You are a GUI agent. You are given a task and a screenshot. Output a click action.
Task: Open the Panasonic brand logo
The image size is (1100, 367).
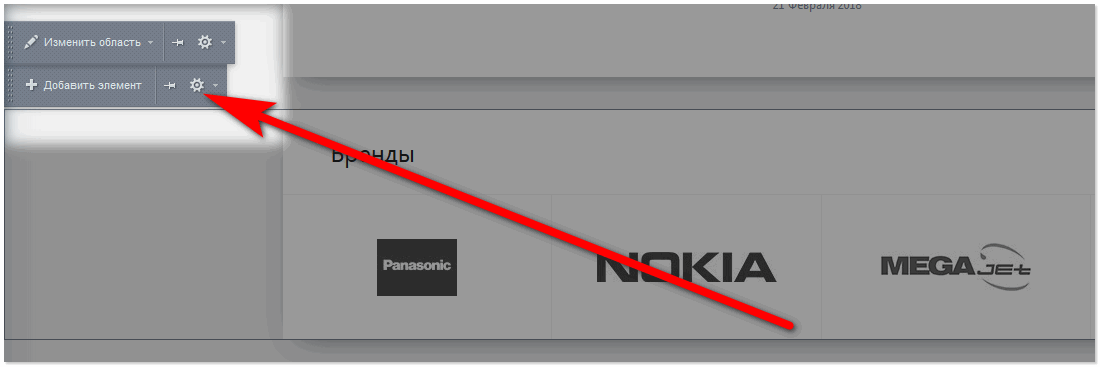pos(417,267)
